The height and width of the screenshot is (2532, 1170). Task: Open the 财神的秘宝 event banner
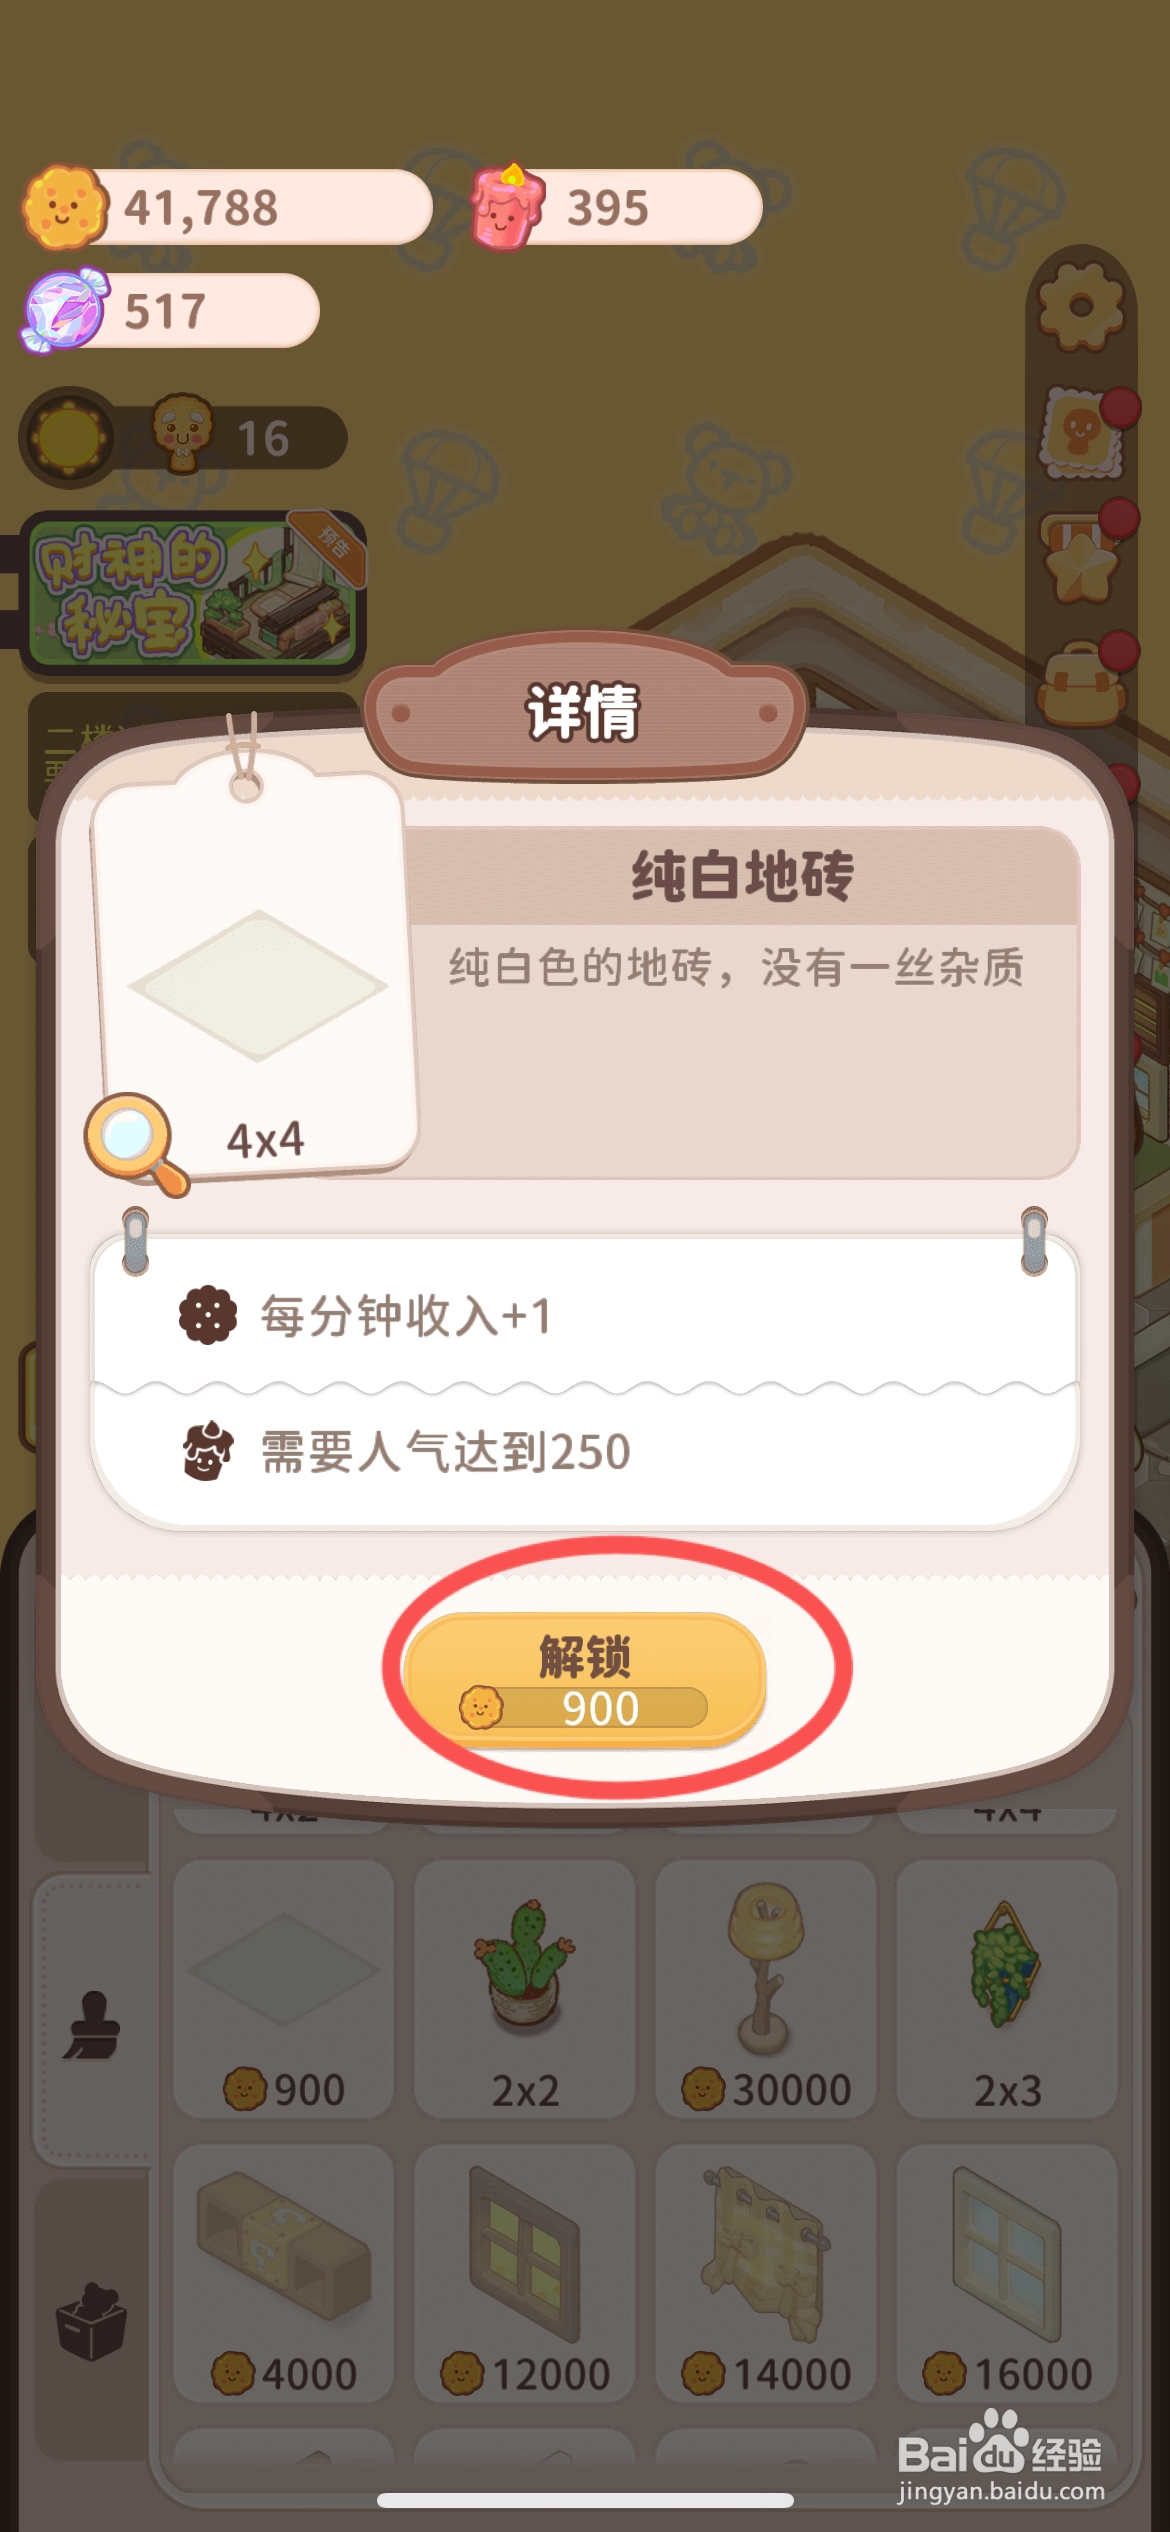click(x=192, y=591)
